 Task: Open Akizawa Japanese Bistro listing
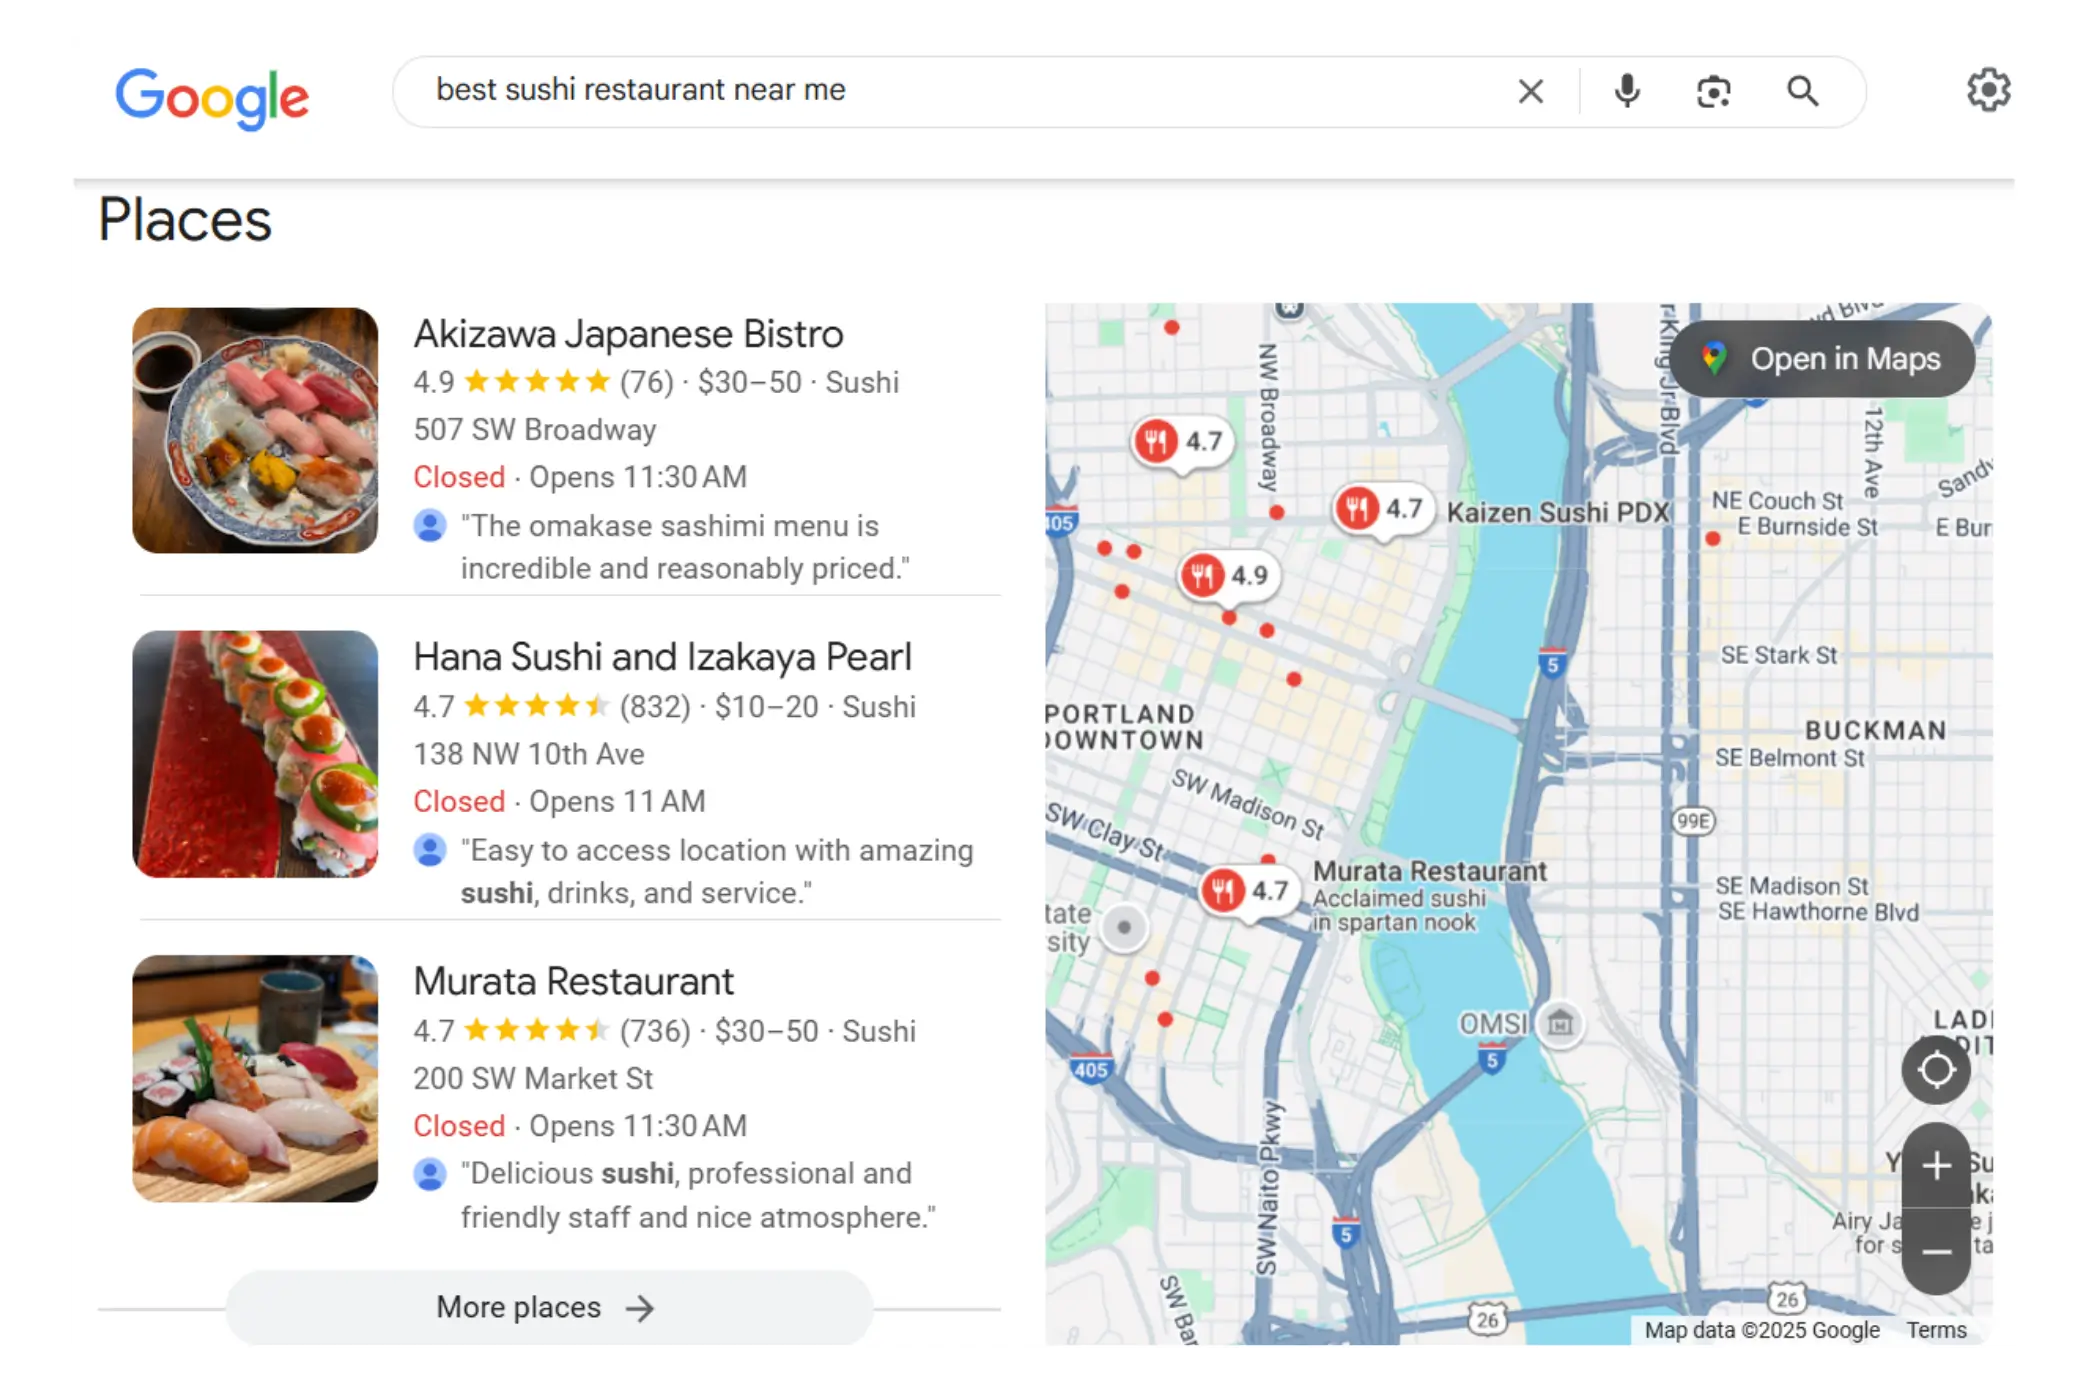coord(628,334)
